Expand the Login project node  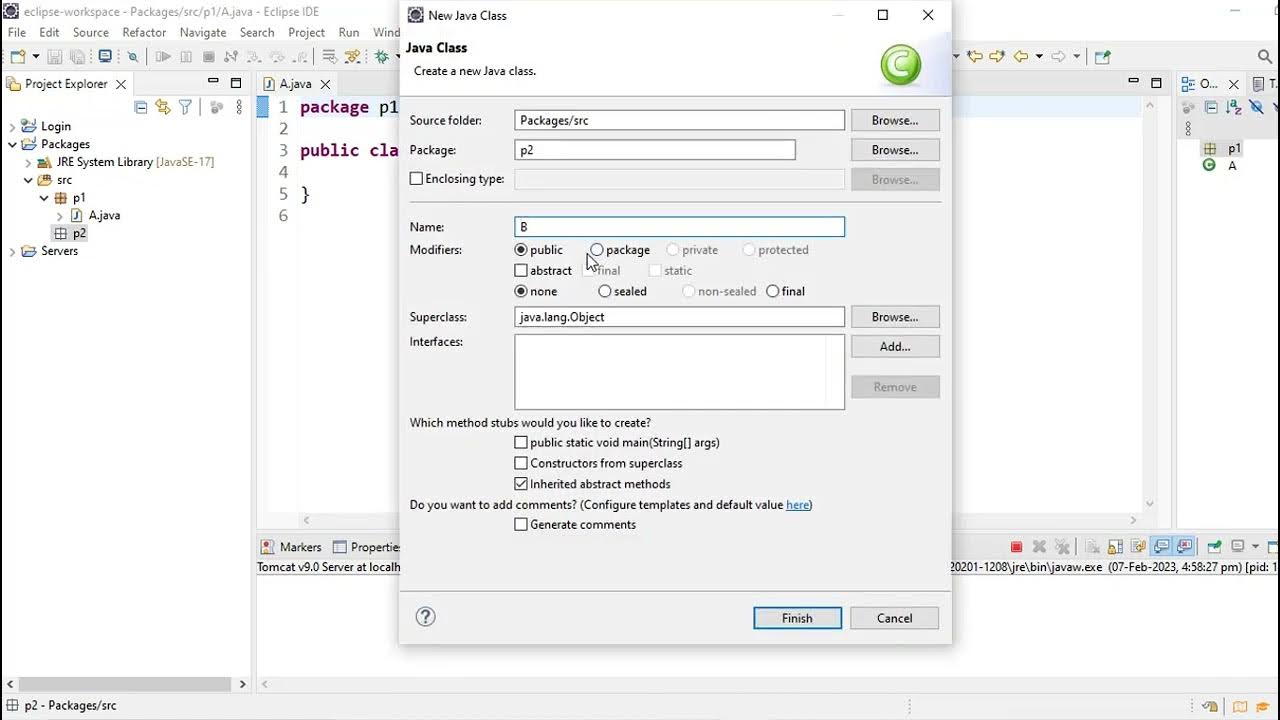click(x=12, y=127)
